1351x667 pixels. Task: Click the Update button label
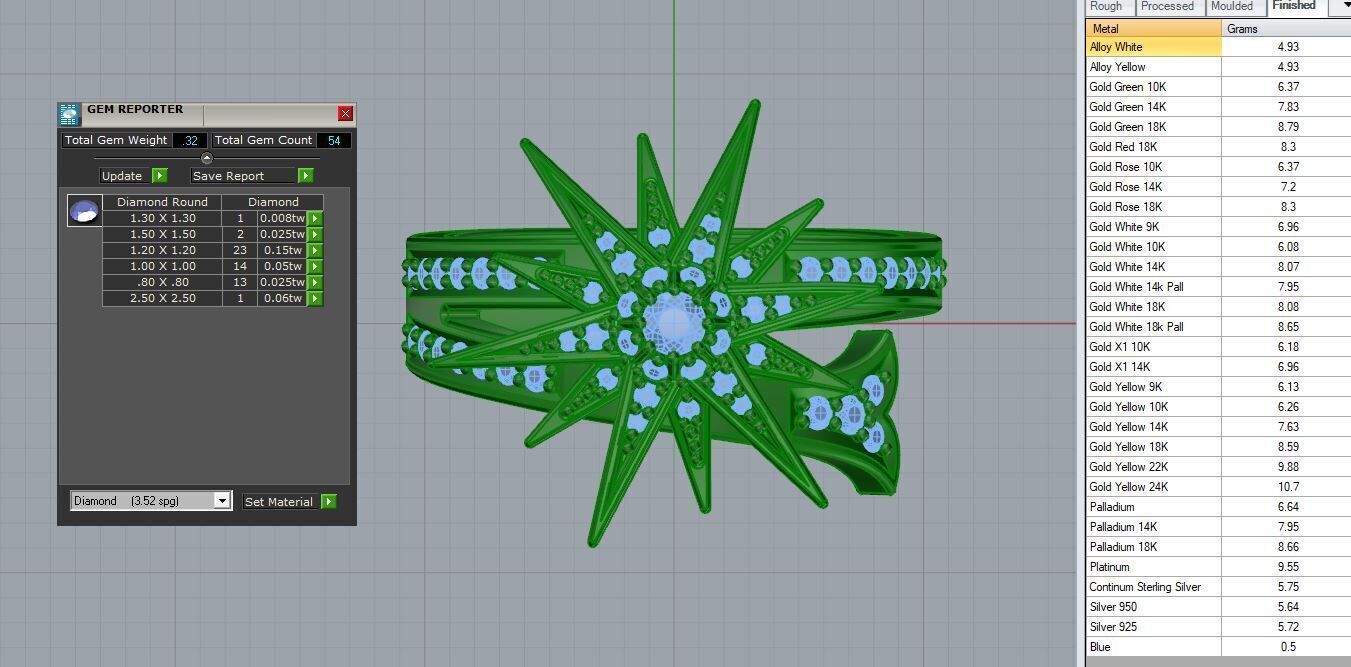click(x=122, y=175)
